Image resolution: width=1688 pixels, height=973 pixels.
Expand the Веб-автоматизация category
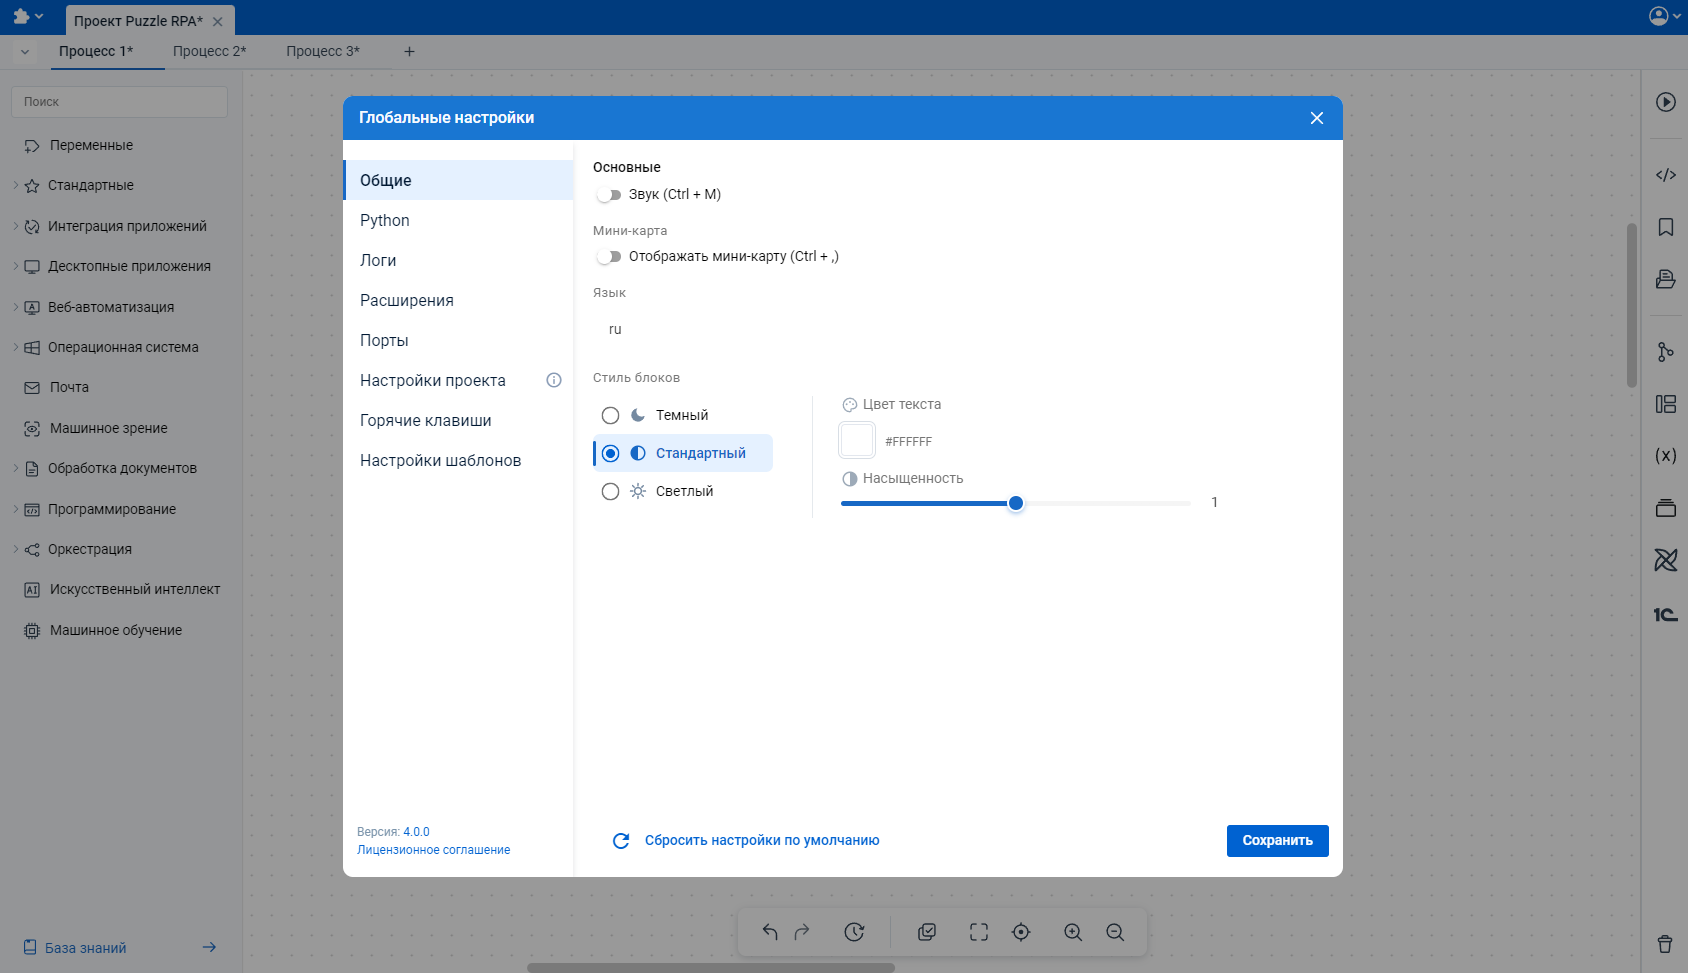tap(16, 307)
